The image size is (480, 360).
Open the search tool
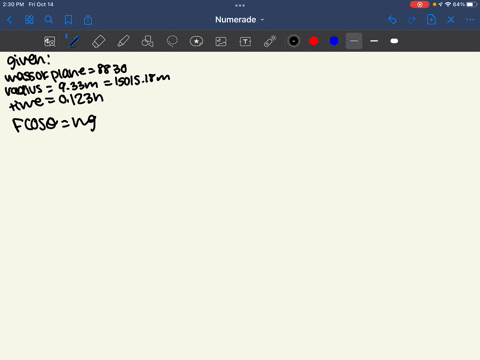pyautogui.click(x=49, y=20)
